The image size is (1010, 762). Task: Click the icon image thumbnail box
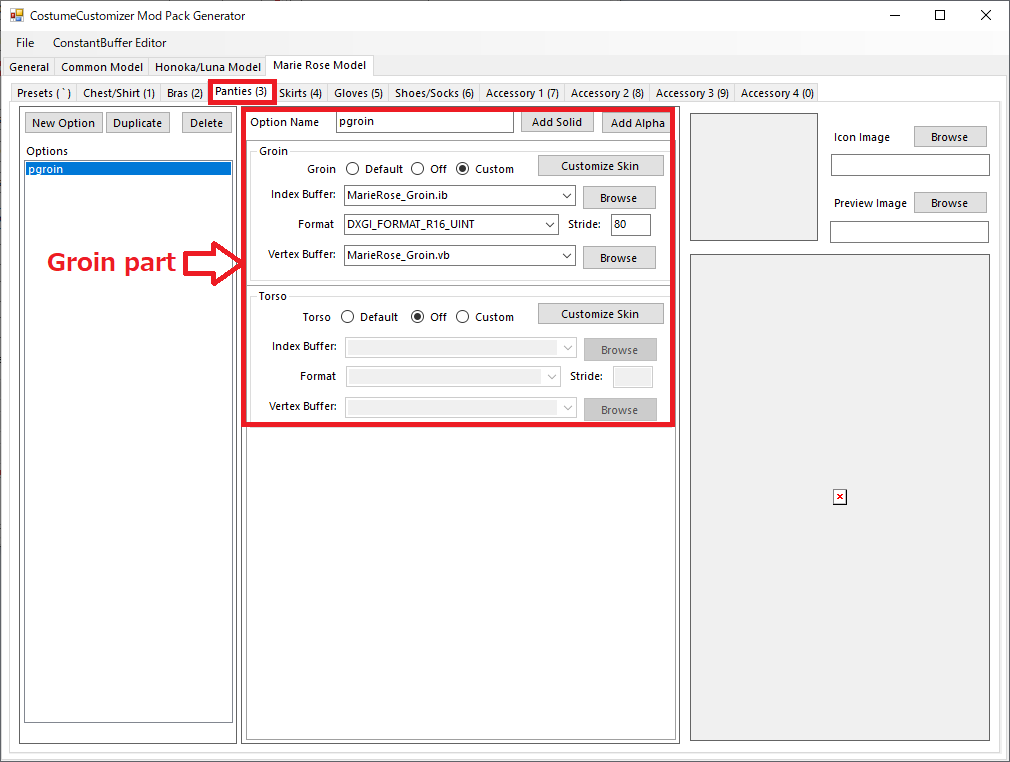coord(754,177)
